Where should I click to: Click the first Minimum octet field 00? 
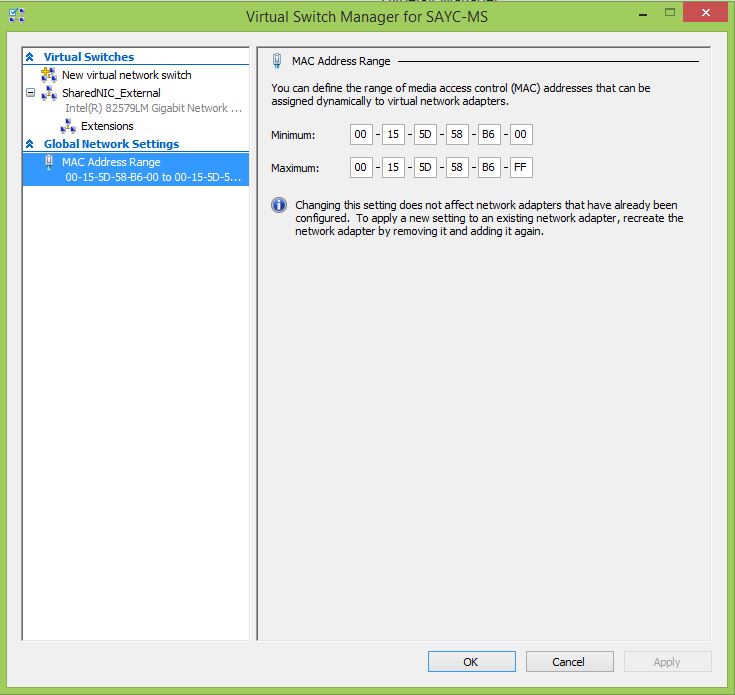(361, 135)
